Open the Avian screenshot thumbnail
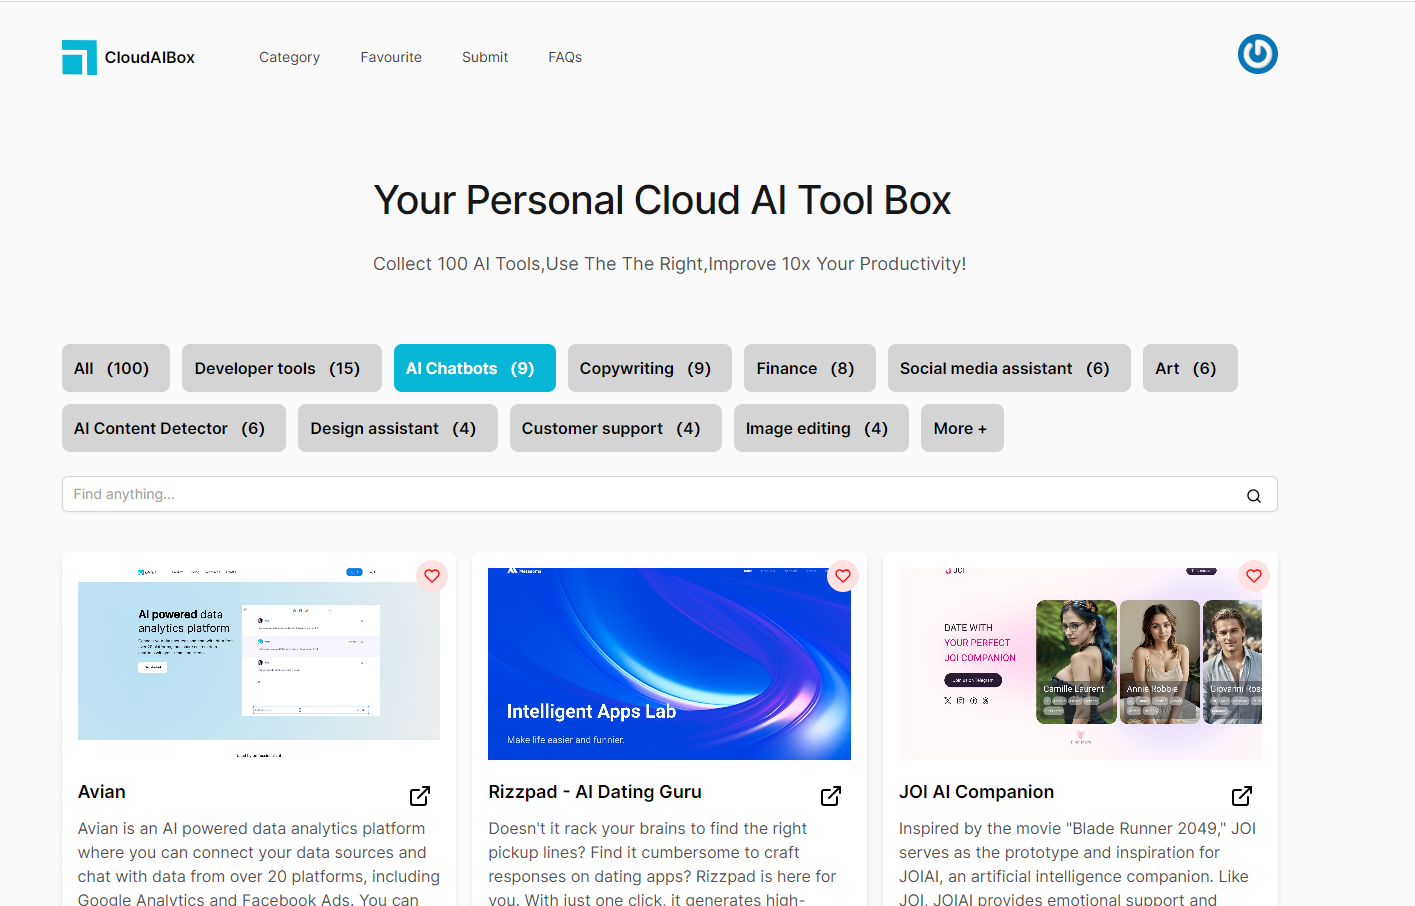The height and width of the screenshot is (906, 1415). 259,664
